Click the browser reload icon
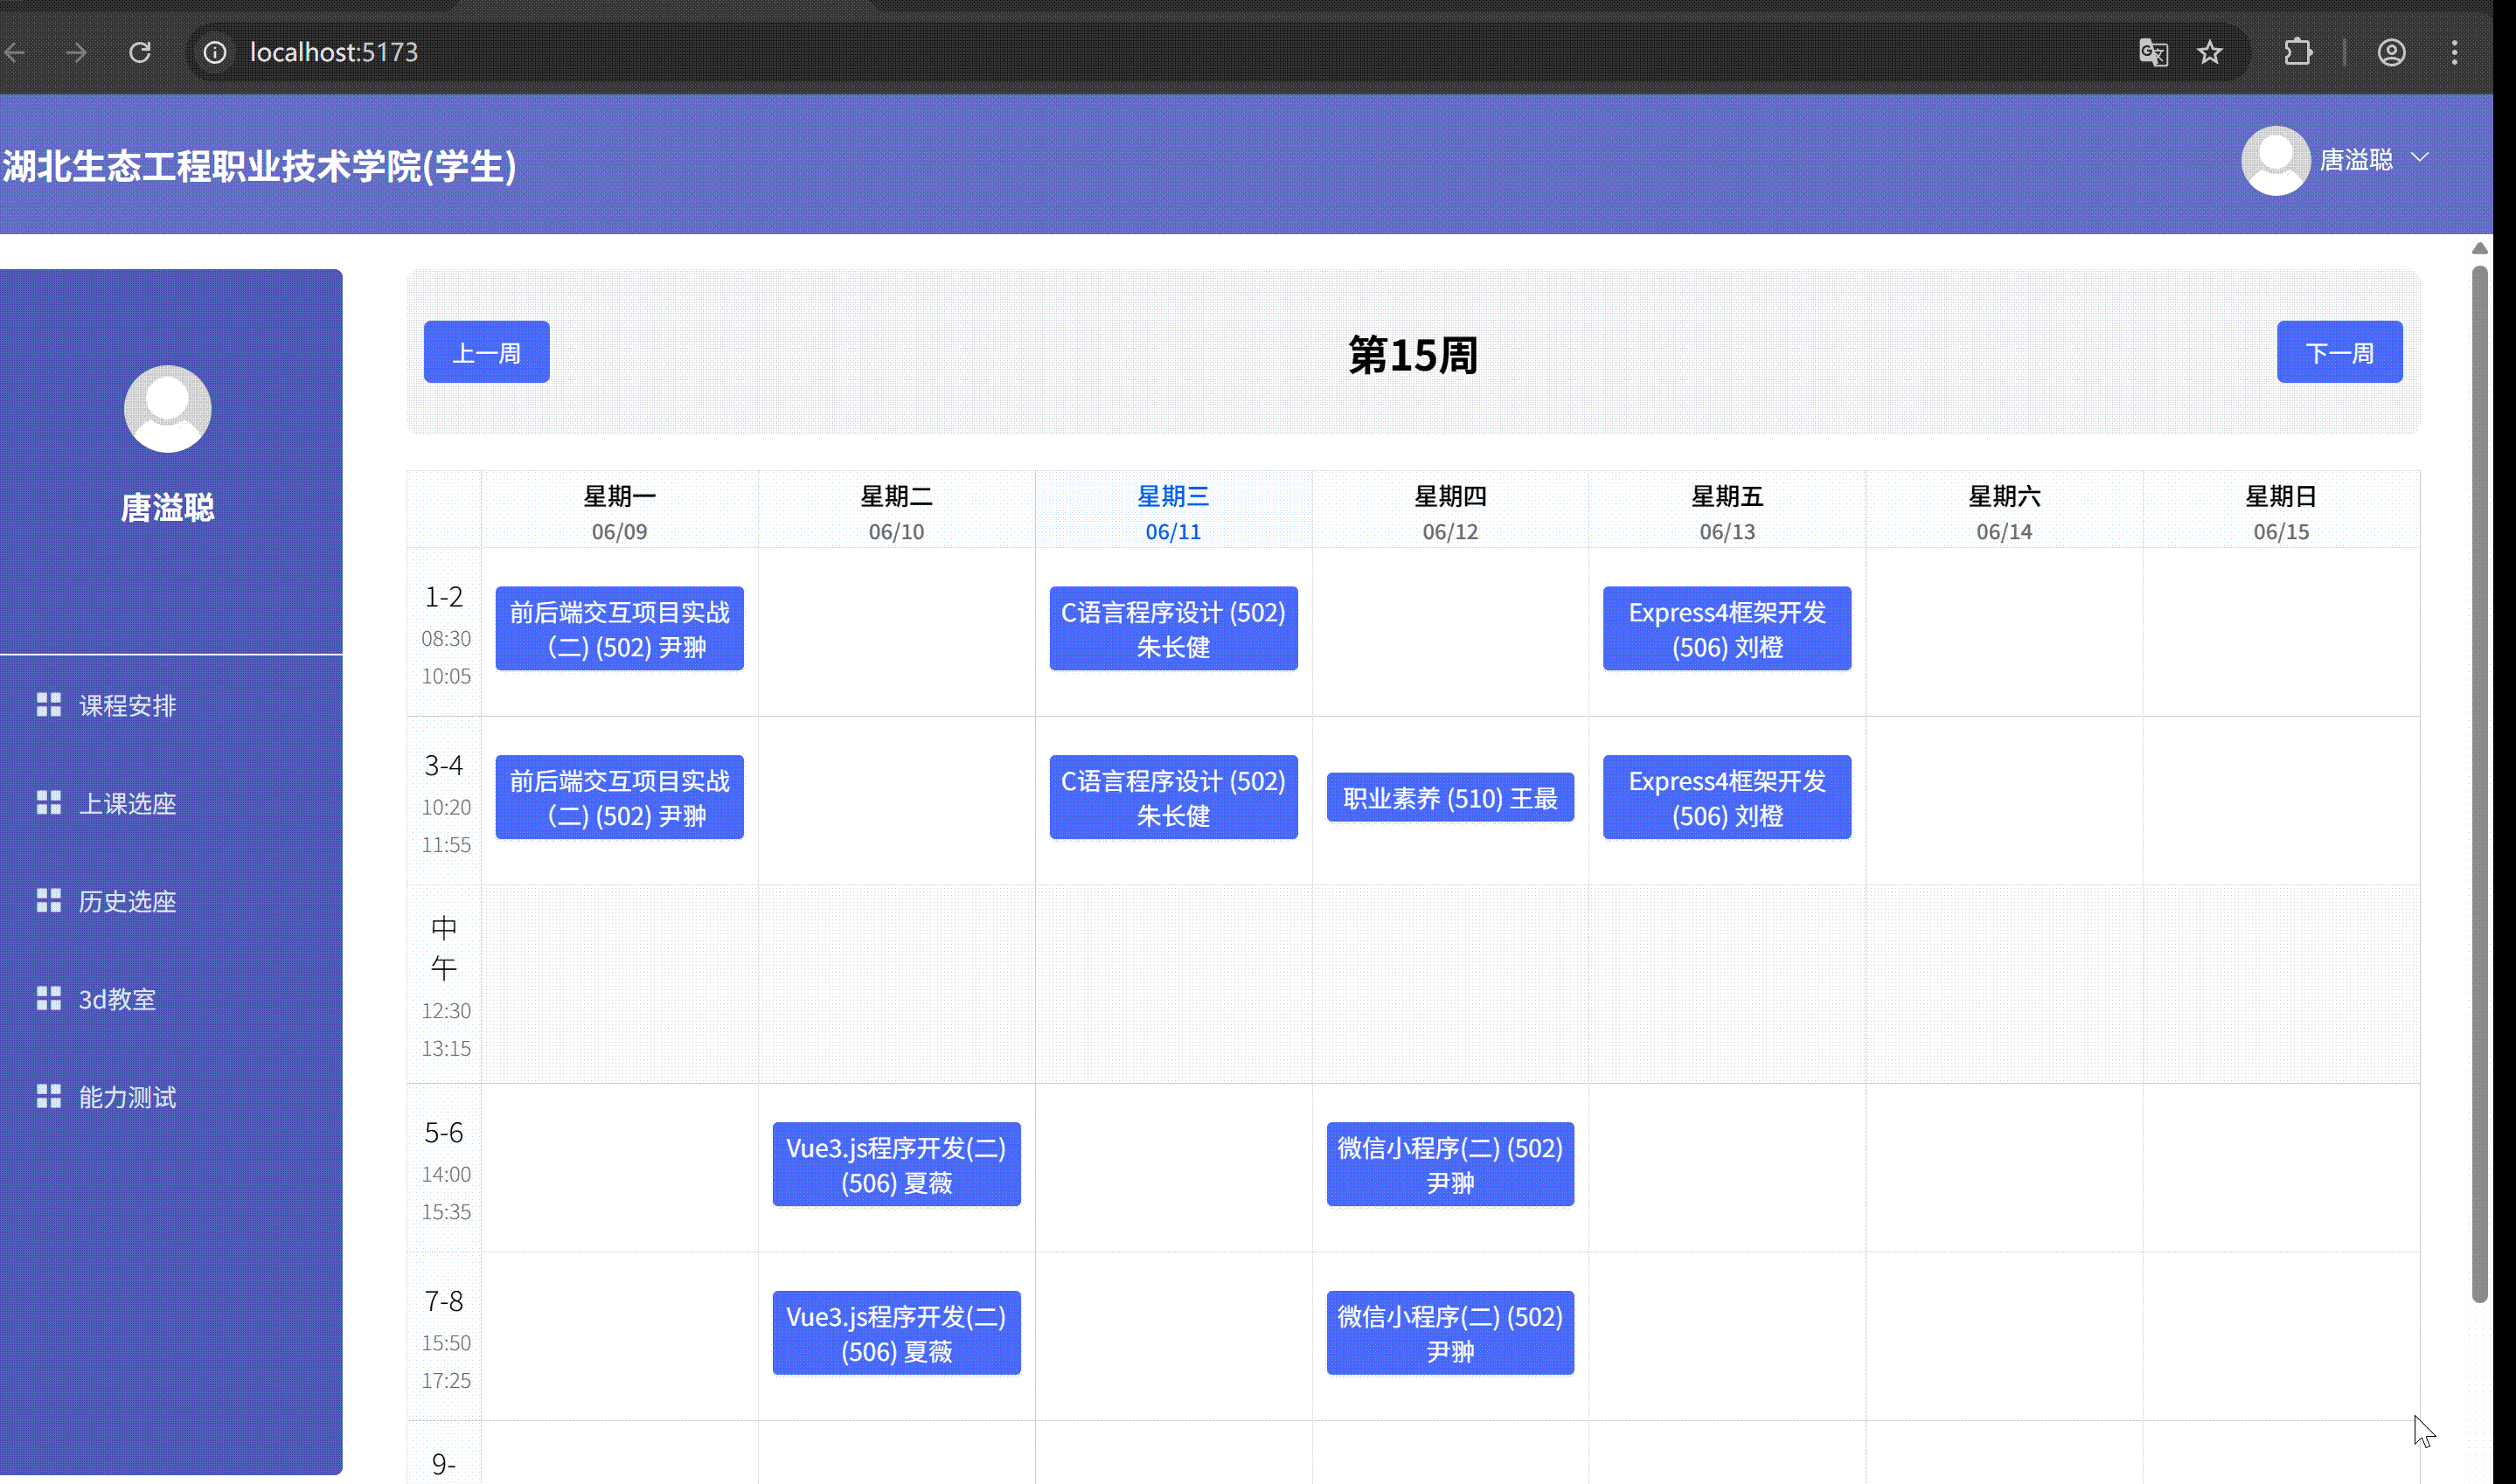 tap(140, 52)
